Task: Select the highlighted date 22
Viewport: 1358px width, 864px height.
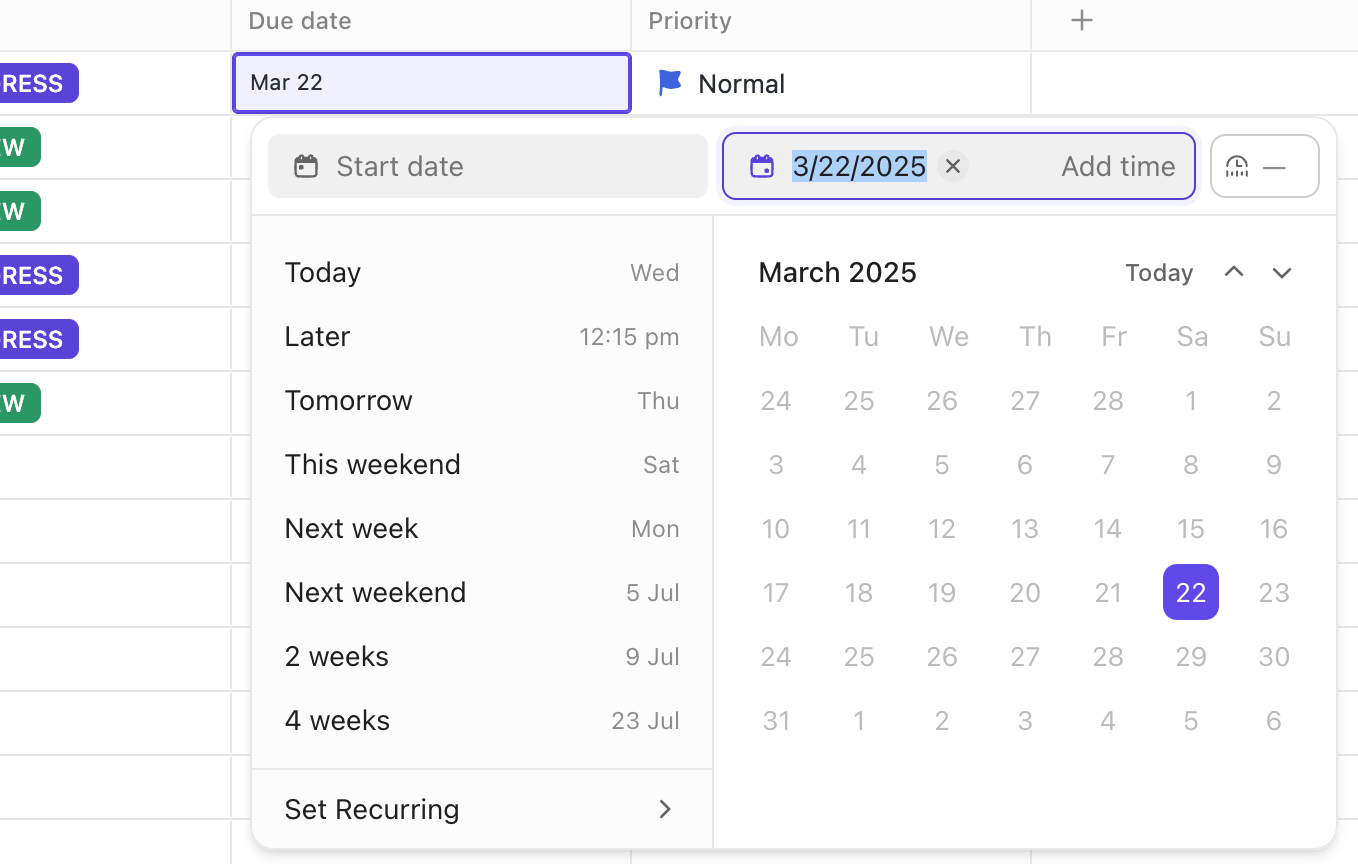Action: [1190, 592]
